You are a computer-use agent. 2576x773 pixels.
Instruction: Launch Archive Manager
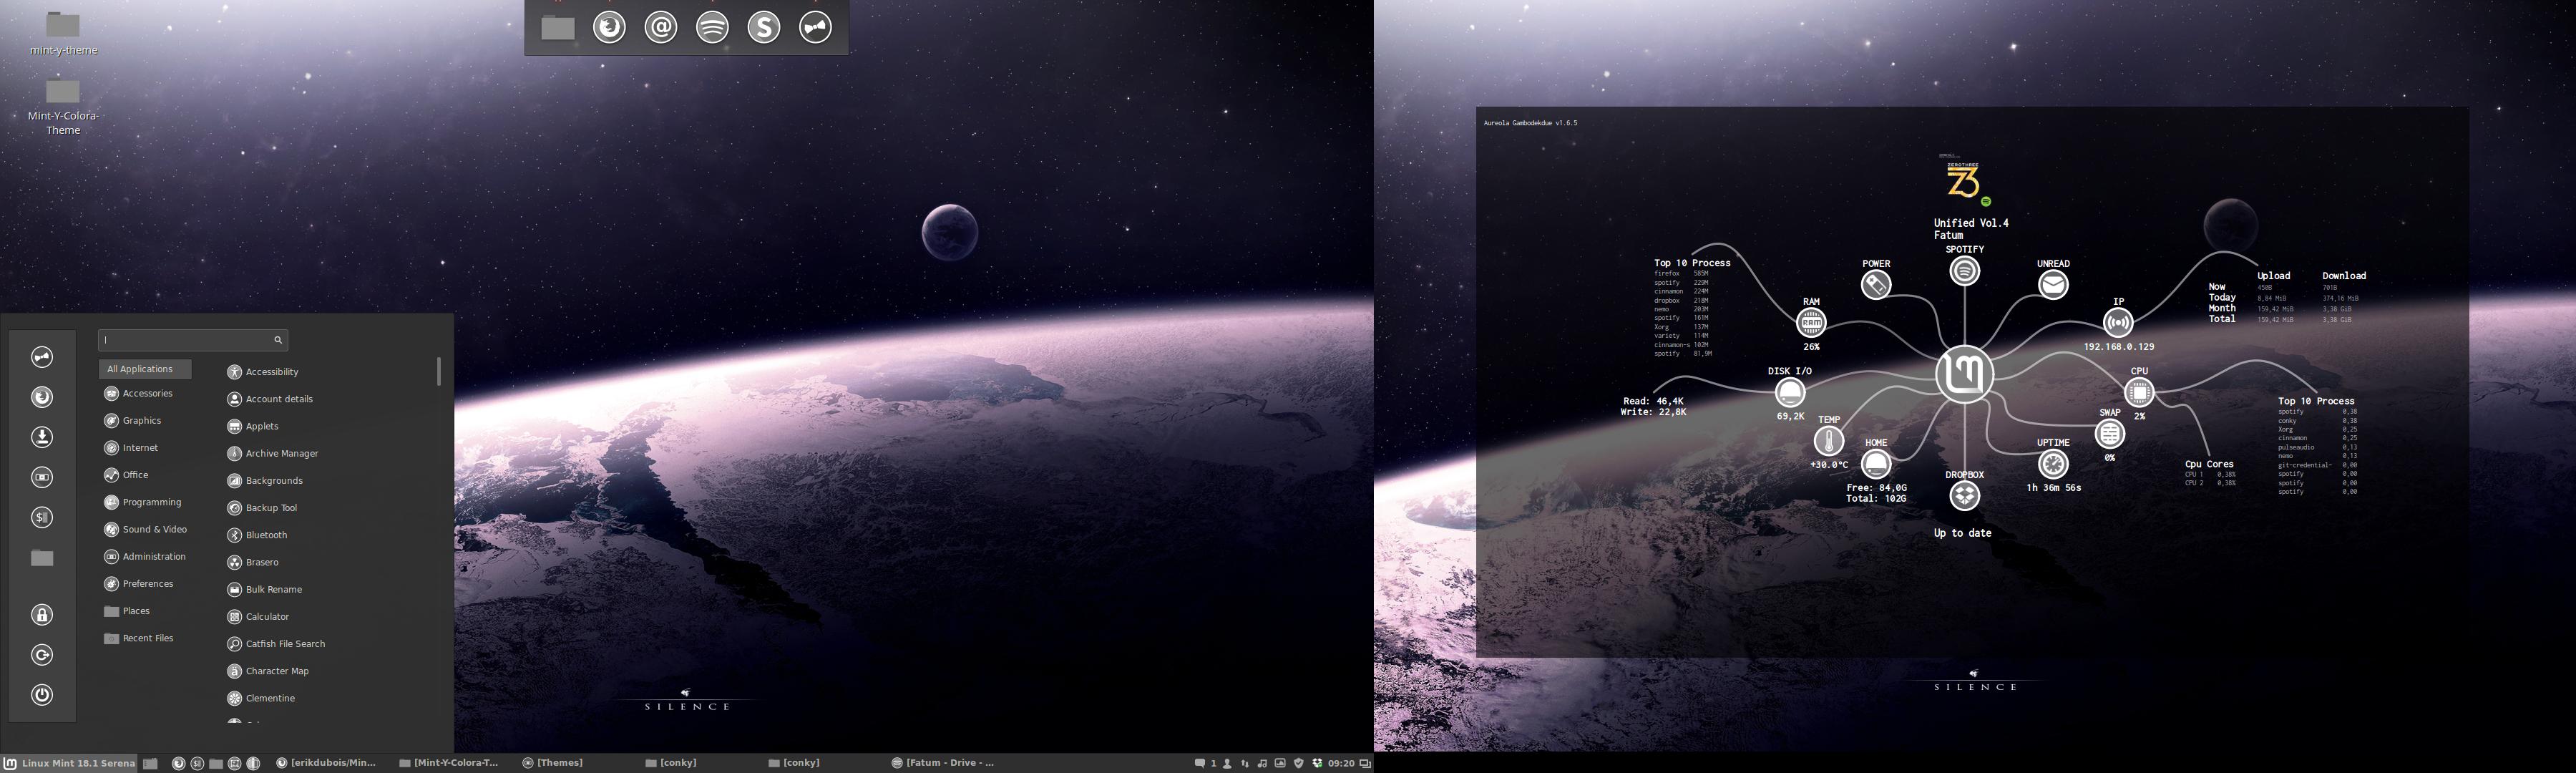tap(272, 453)
